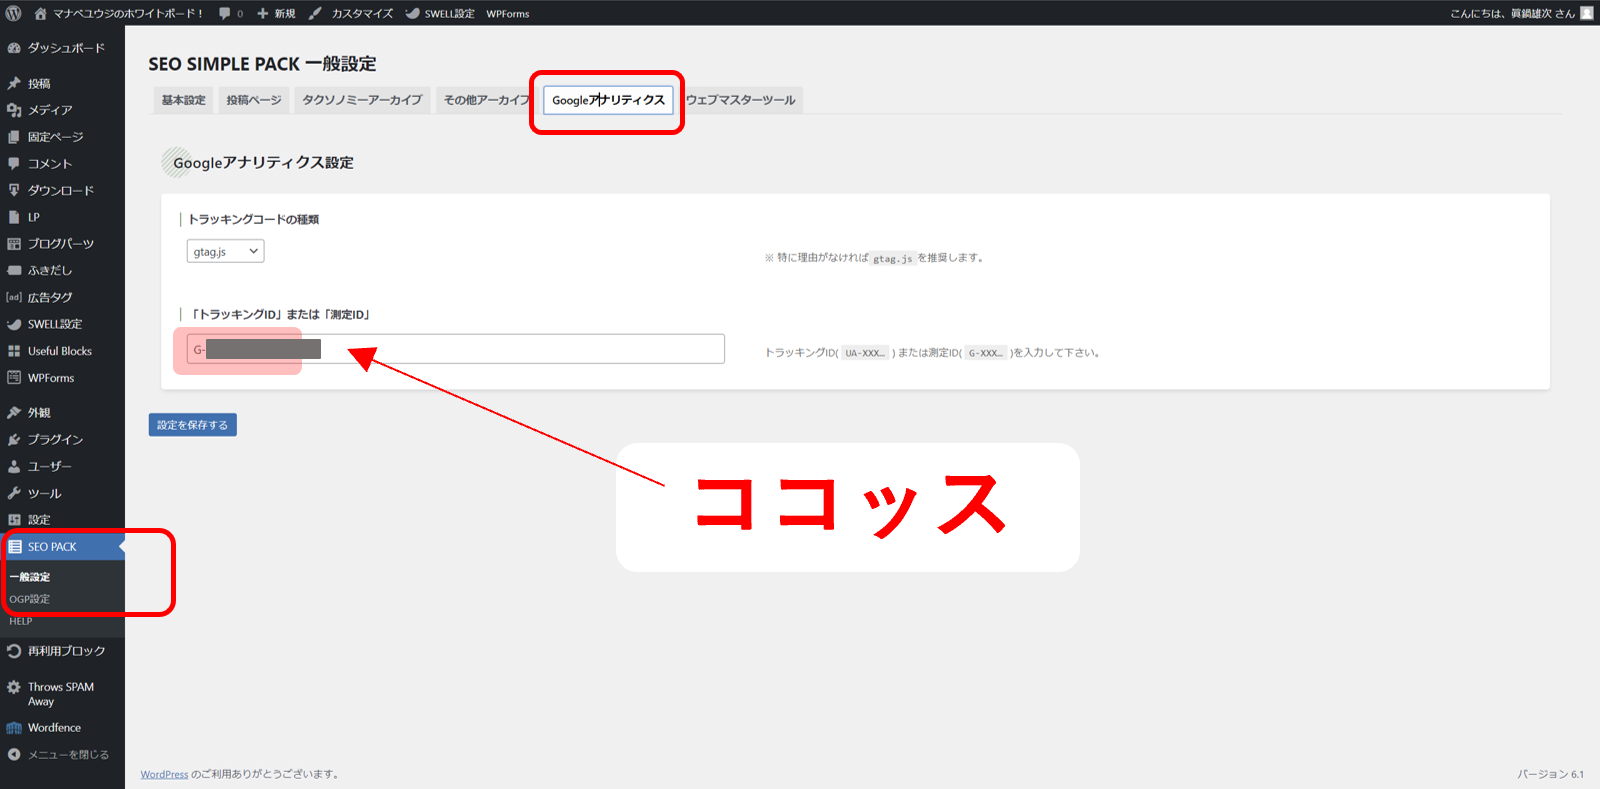Click the brush icon beside カスタマイズ
The image size is (1600, 789).
(x=315, y=13)
